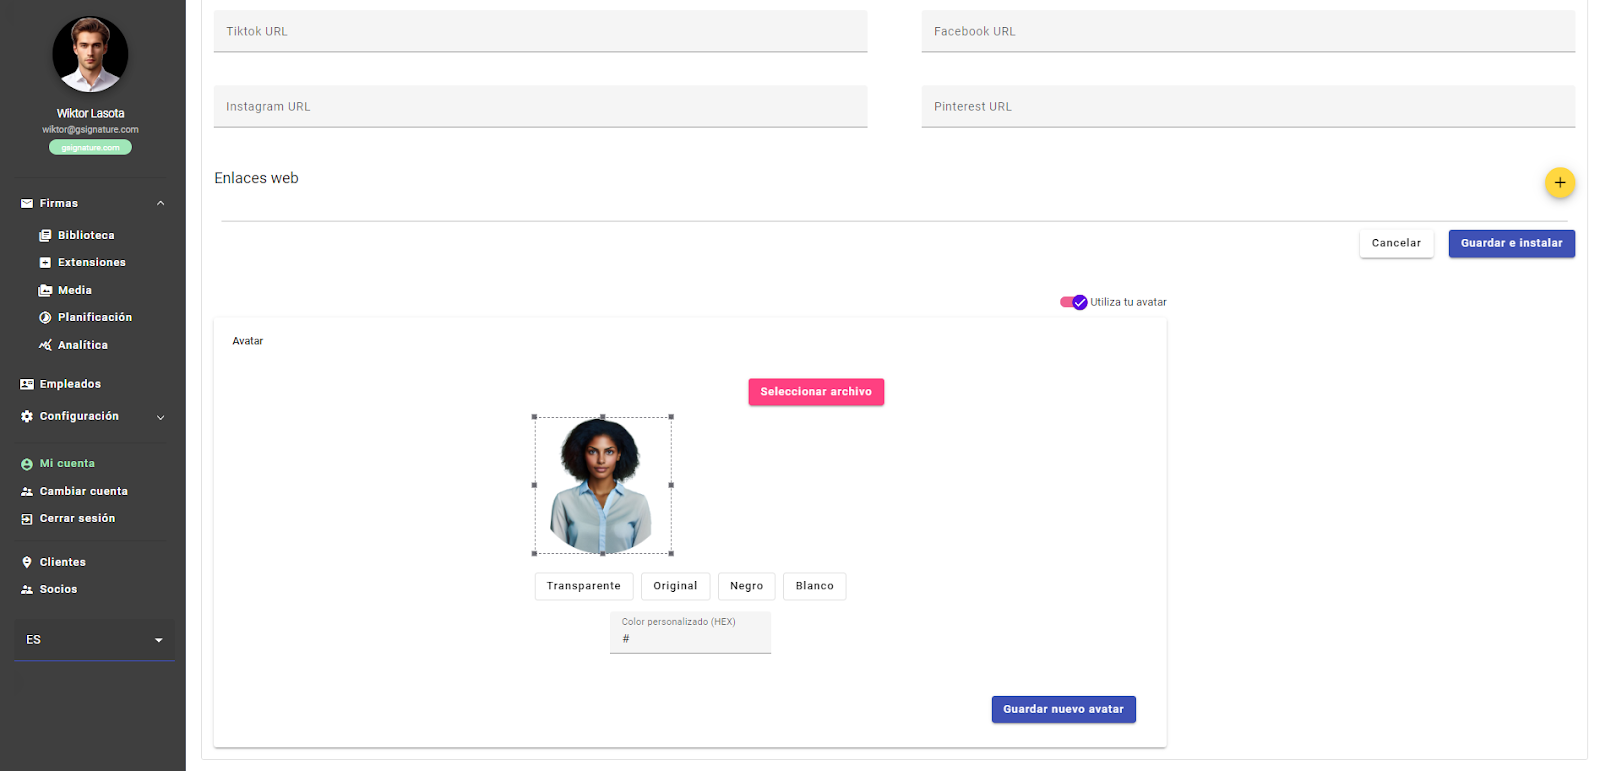Screen dimensions: 1600x771
Task: Expand the Configuración submenu chevron
Action: click(160, 417)
